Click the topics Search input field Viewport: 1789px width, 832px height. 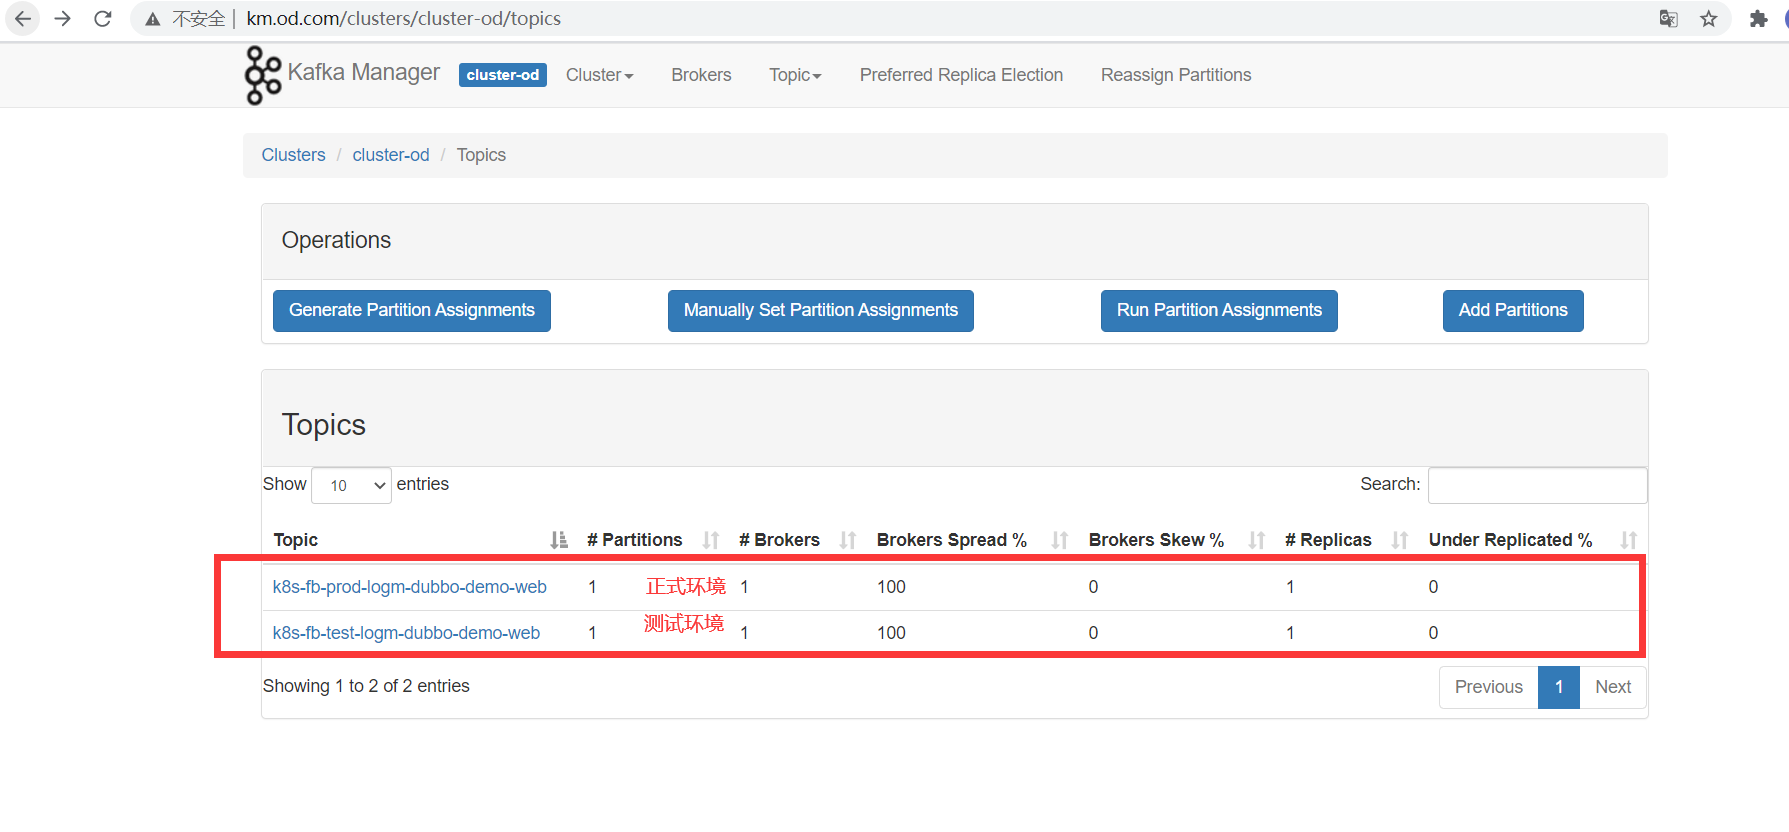point(1538,485)
